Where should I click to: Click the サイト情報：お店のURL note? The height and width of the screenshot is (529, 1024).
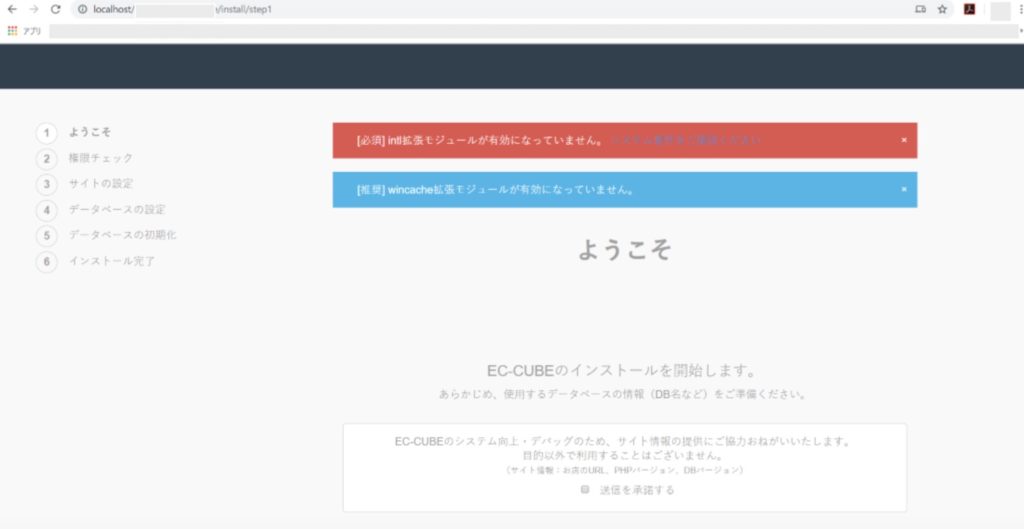point(624,470)
